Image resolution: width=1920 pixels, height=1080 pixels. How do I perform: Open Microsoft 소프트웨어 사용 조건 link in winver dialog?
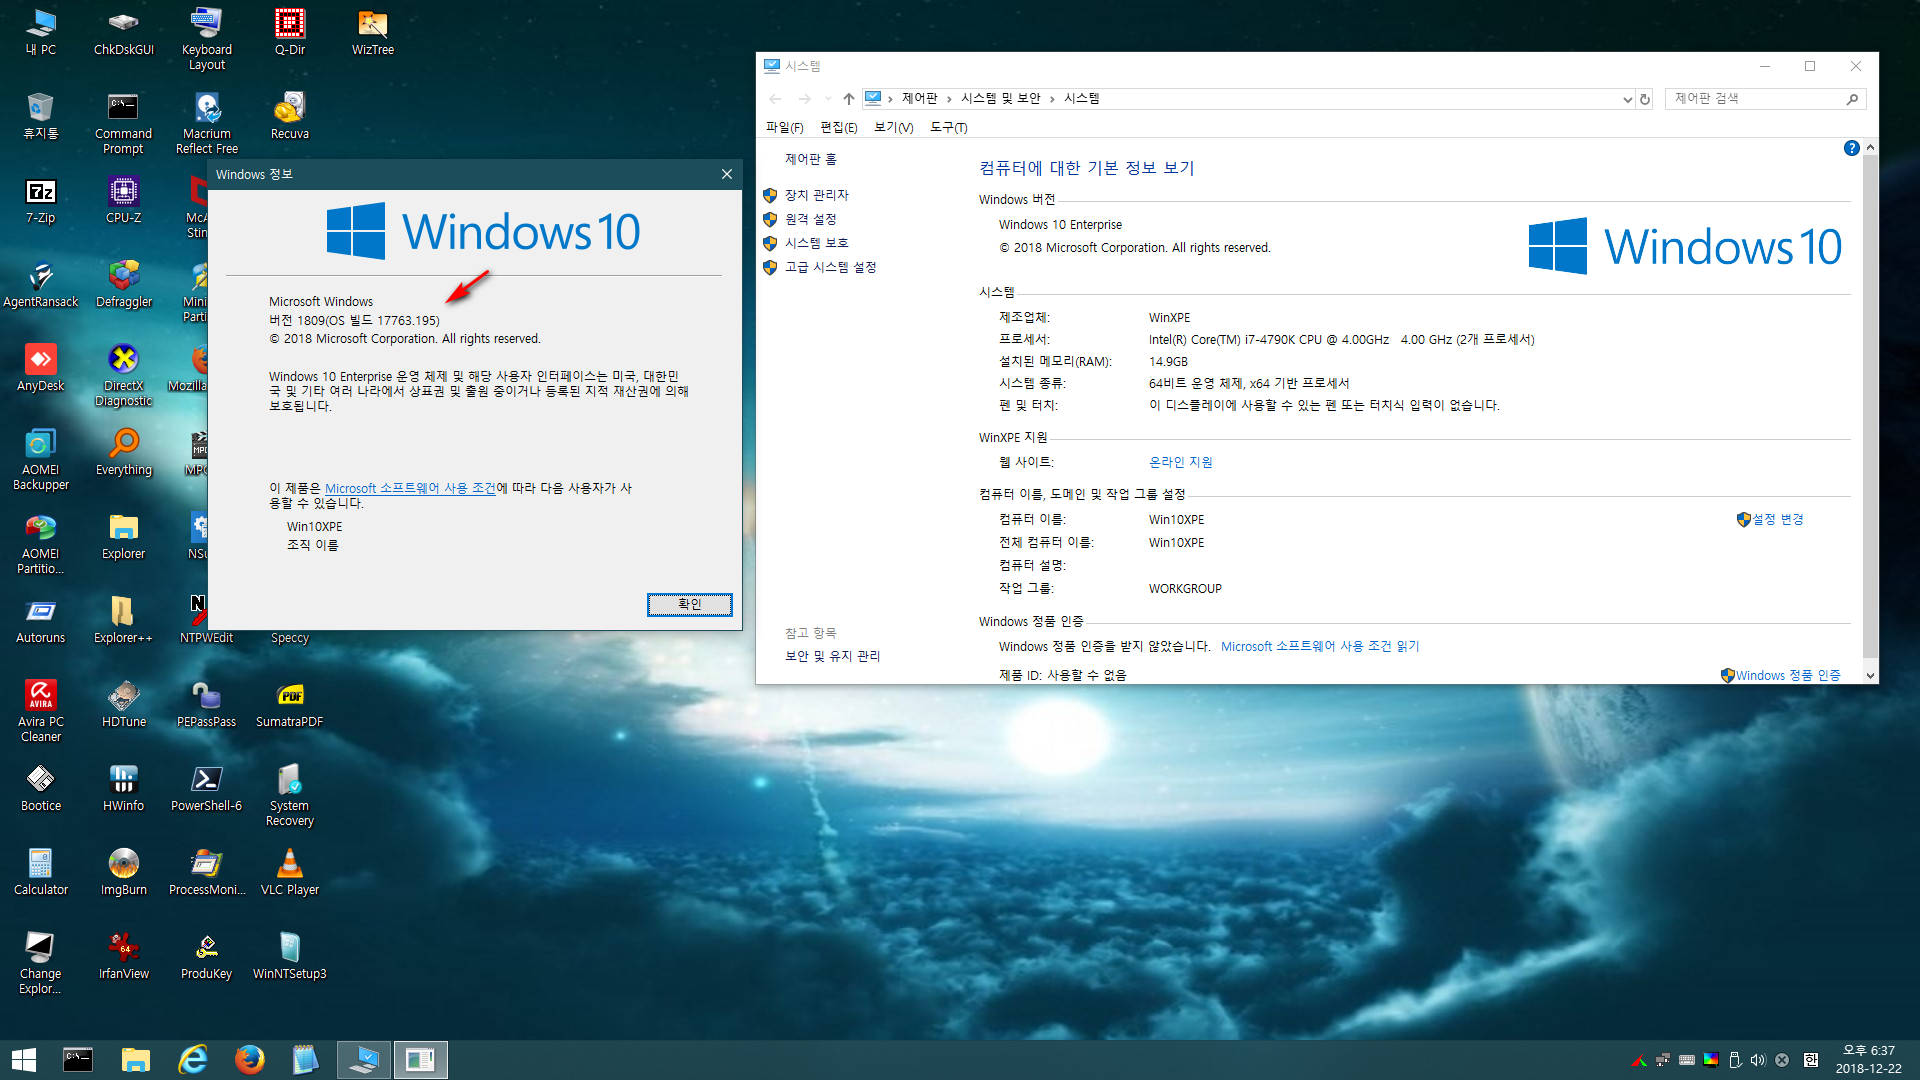tap(410, 488)
